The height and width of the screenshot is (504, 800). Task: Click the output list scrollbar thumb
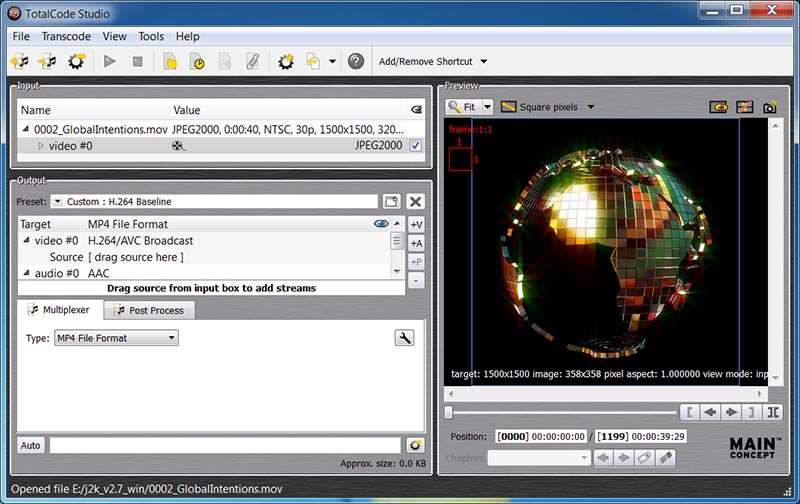click(397, 241)
